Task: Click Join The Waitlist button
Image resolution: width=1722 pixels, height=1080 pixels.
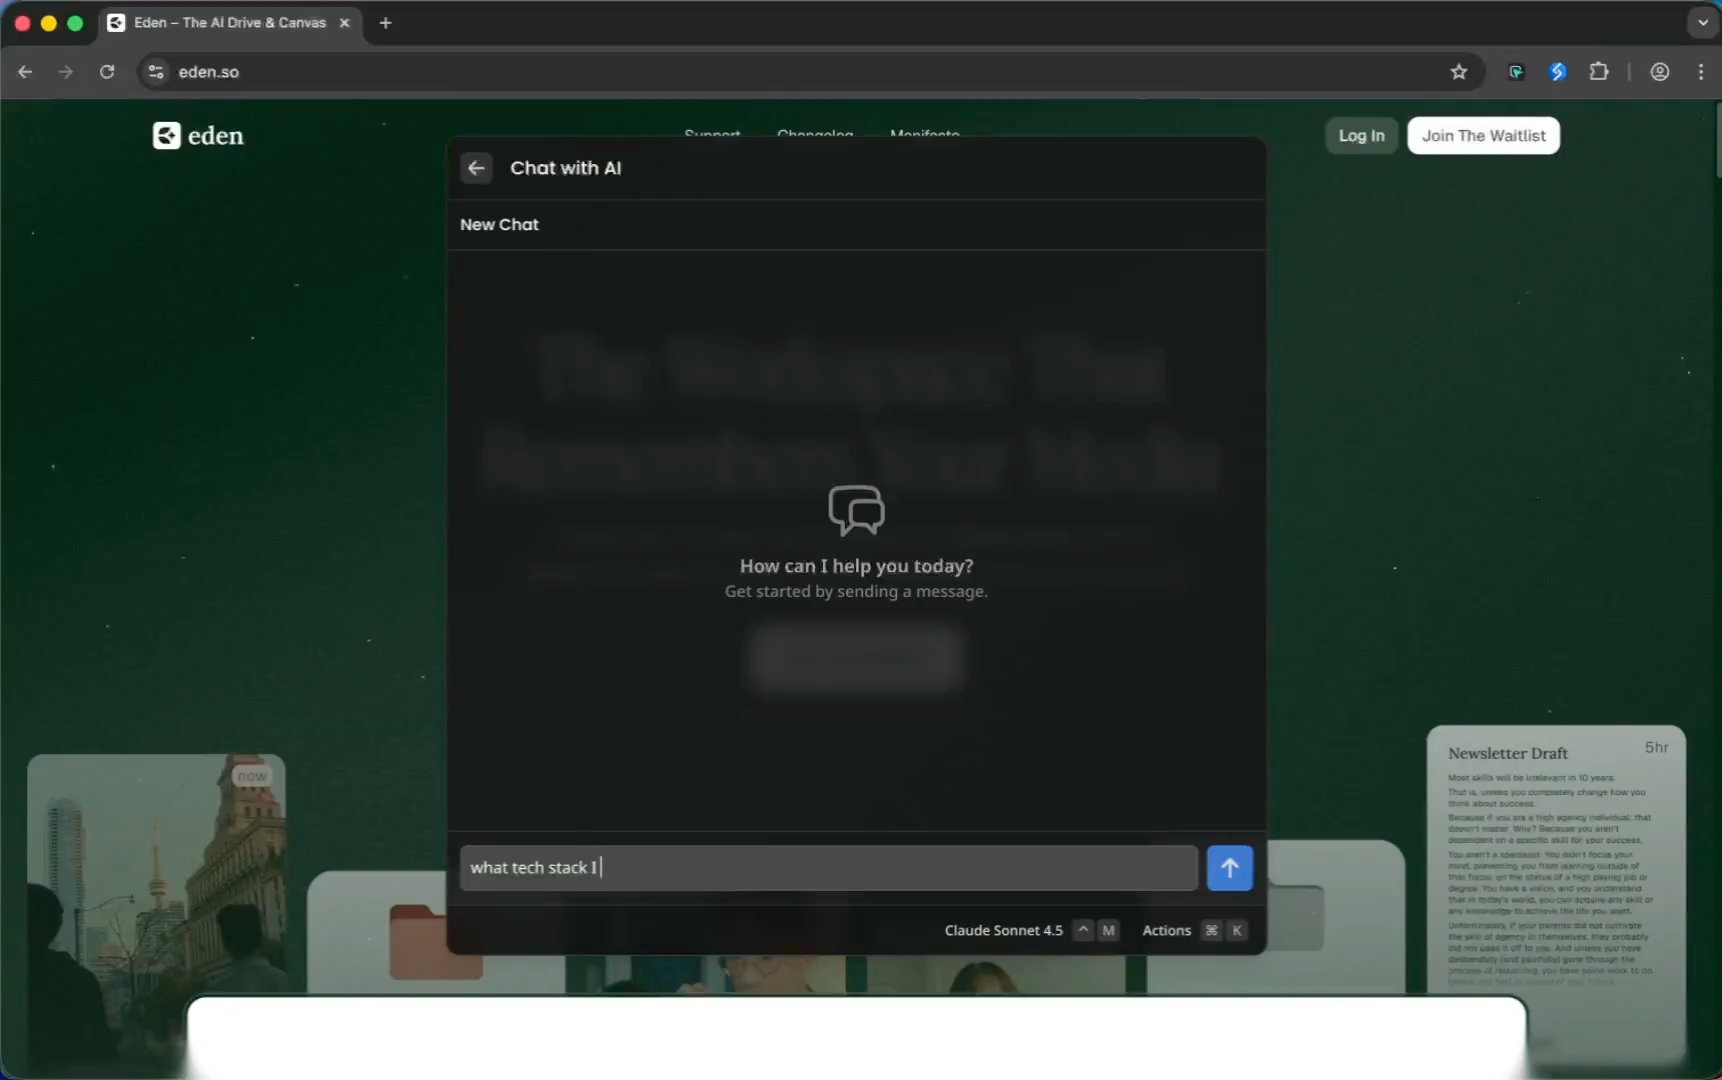Action: tap(1483, 136)
